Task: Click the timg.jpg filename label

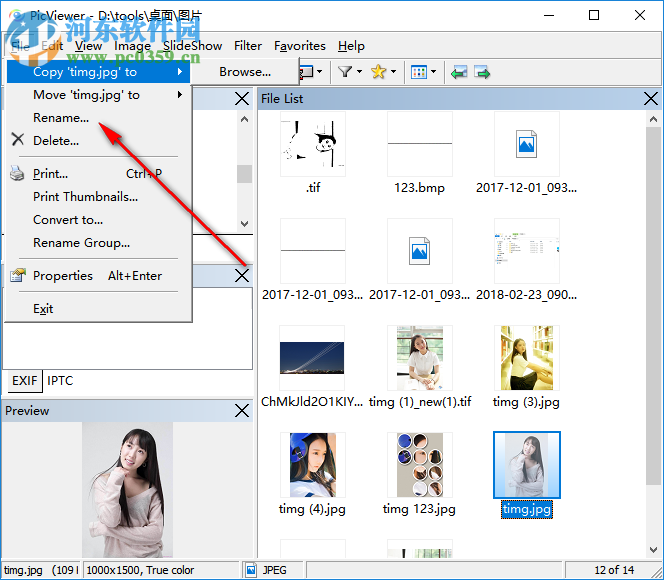Action: tap(527, 509)
